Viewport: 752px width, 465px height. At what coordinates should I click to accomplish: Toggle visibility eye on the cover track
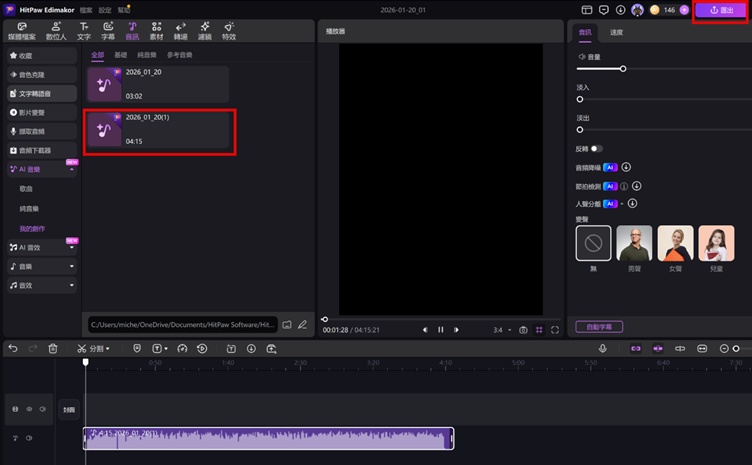[x=28, y=409]
